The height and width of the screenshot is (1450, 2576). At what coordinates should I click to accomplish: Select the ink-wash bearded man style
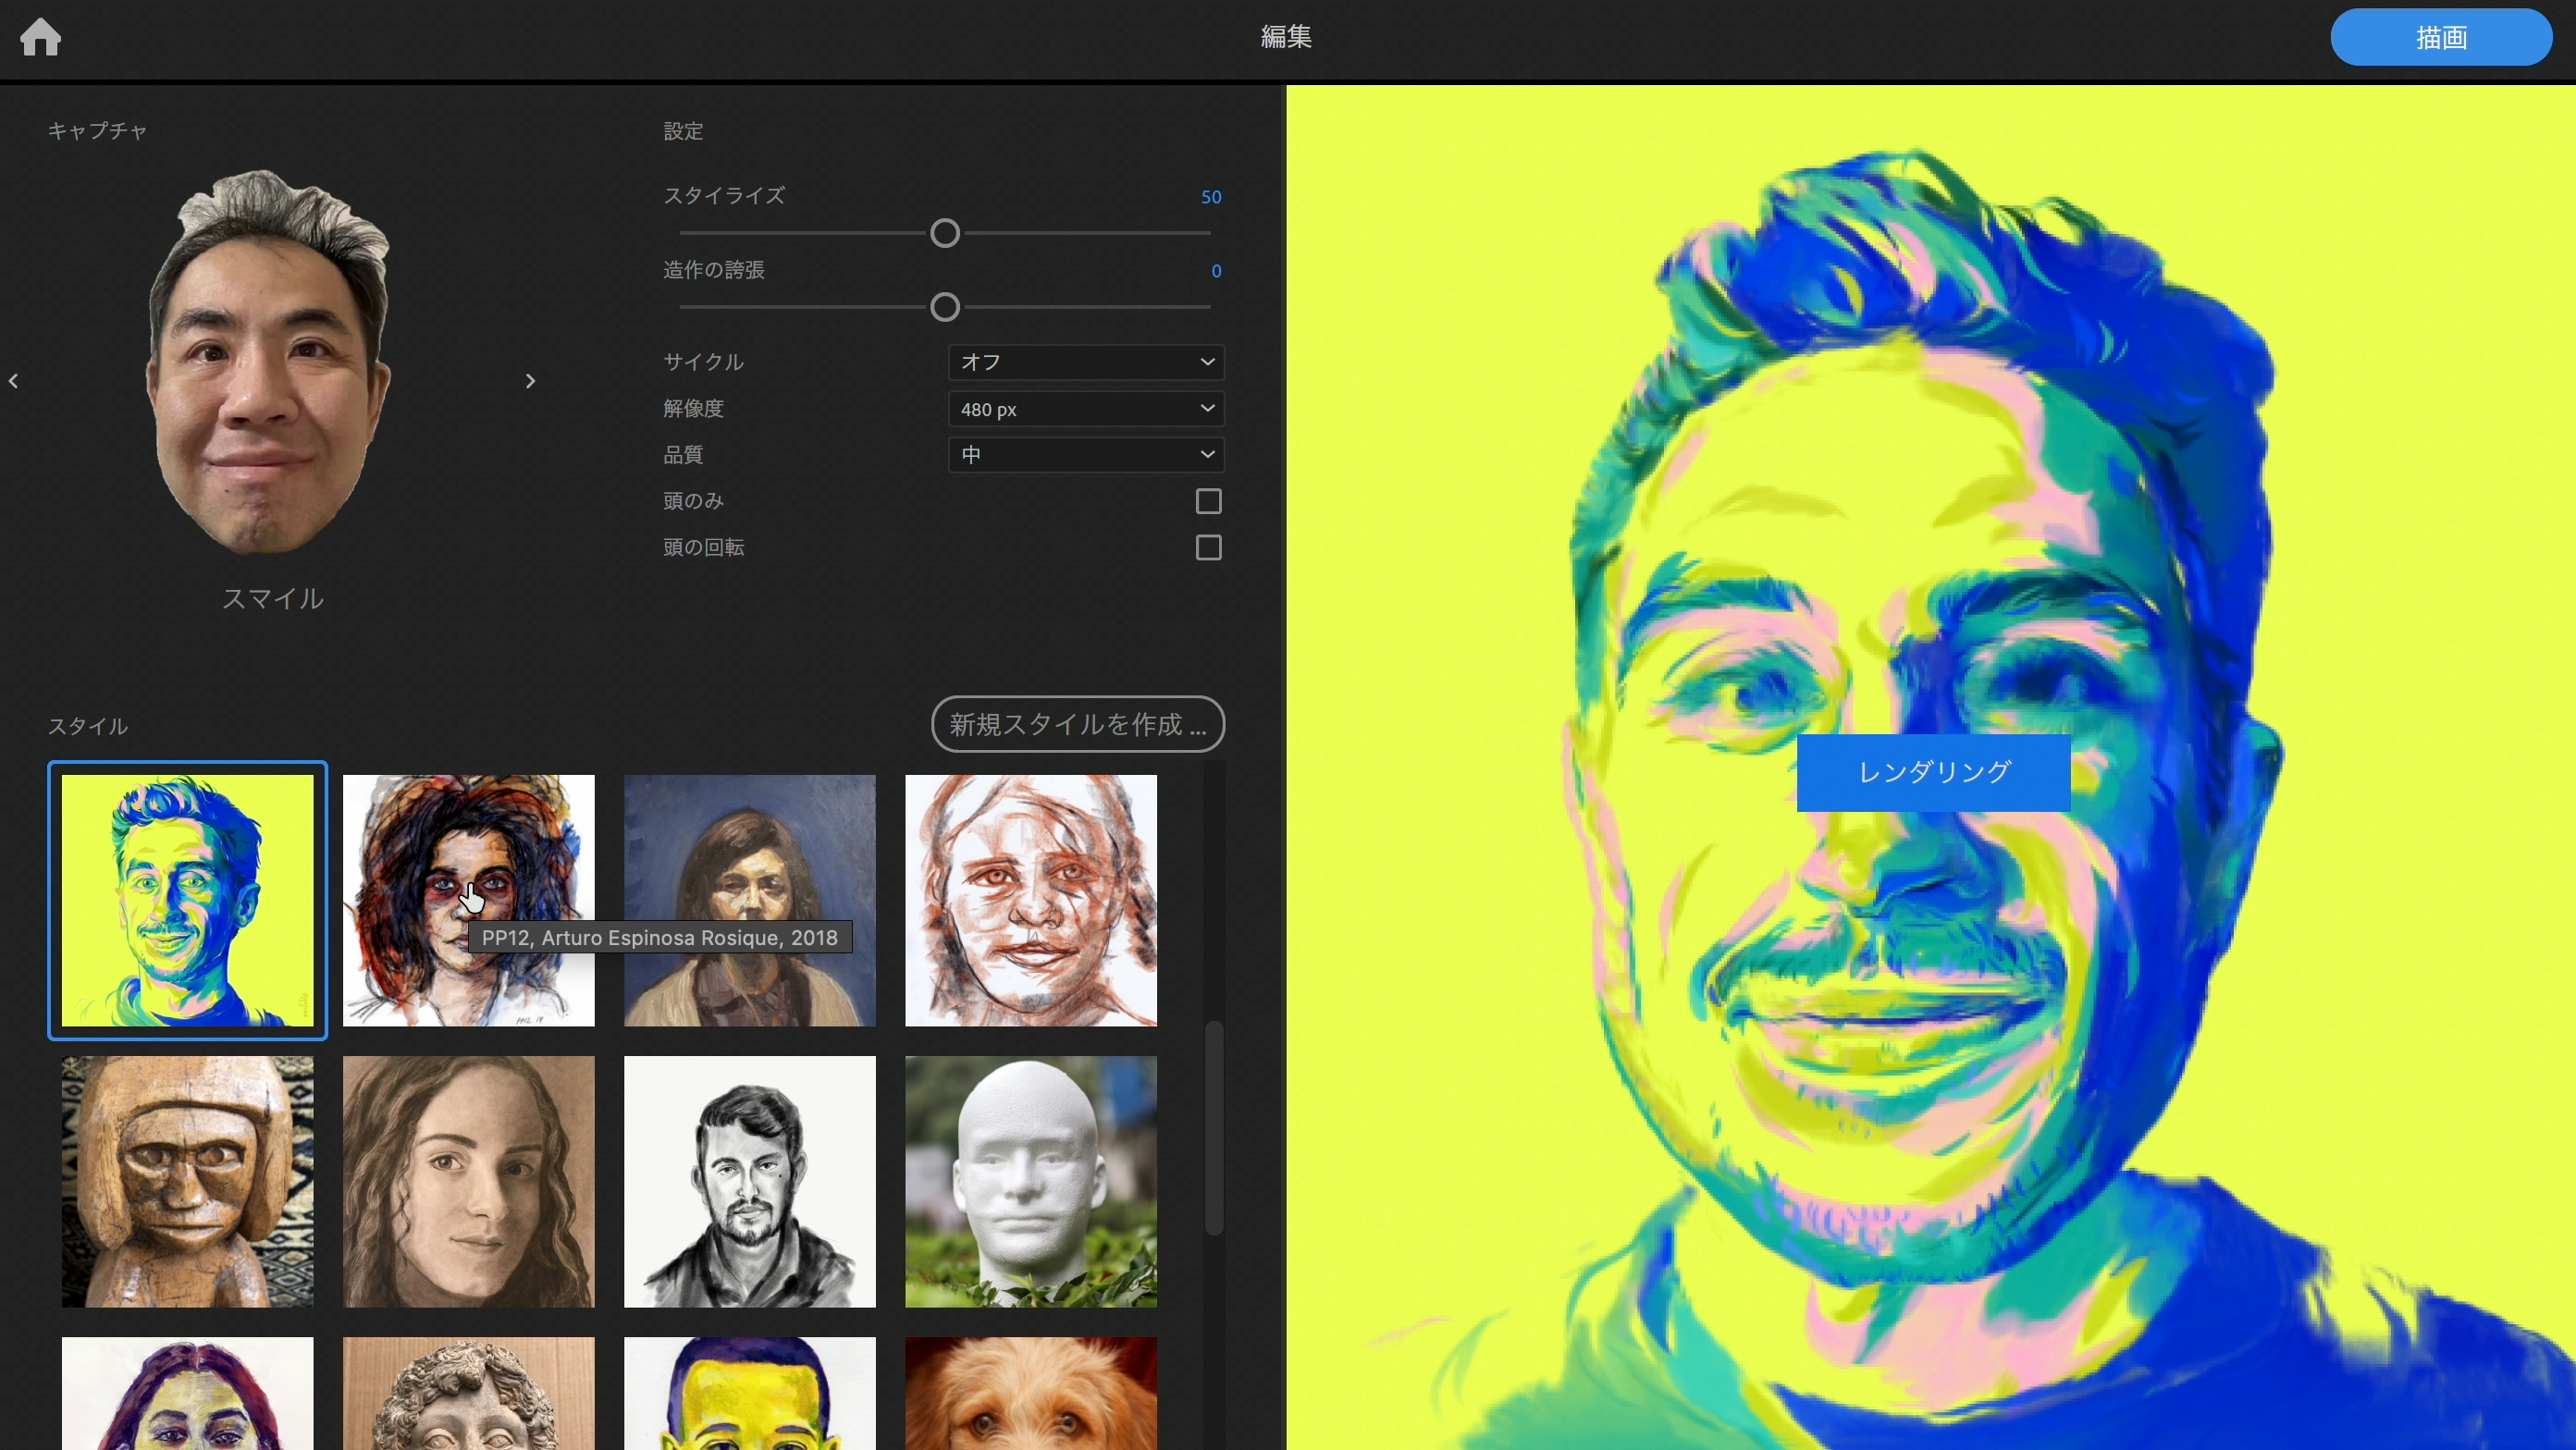pyautogui.click(x=749, y=1181)
